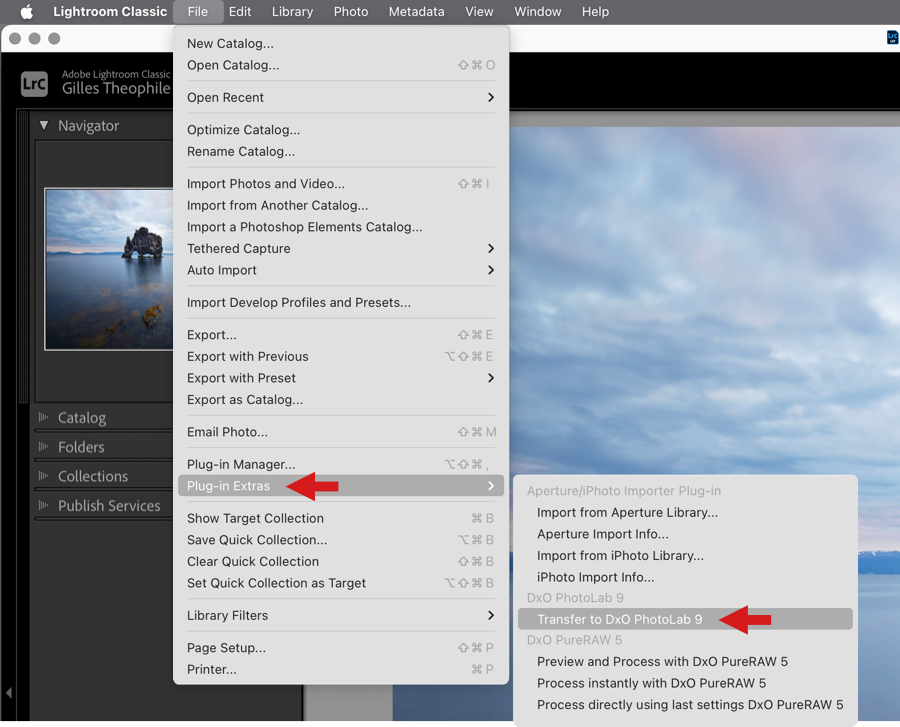Expand the Folders panel

tap(43, 446)
